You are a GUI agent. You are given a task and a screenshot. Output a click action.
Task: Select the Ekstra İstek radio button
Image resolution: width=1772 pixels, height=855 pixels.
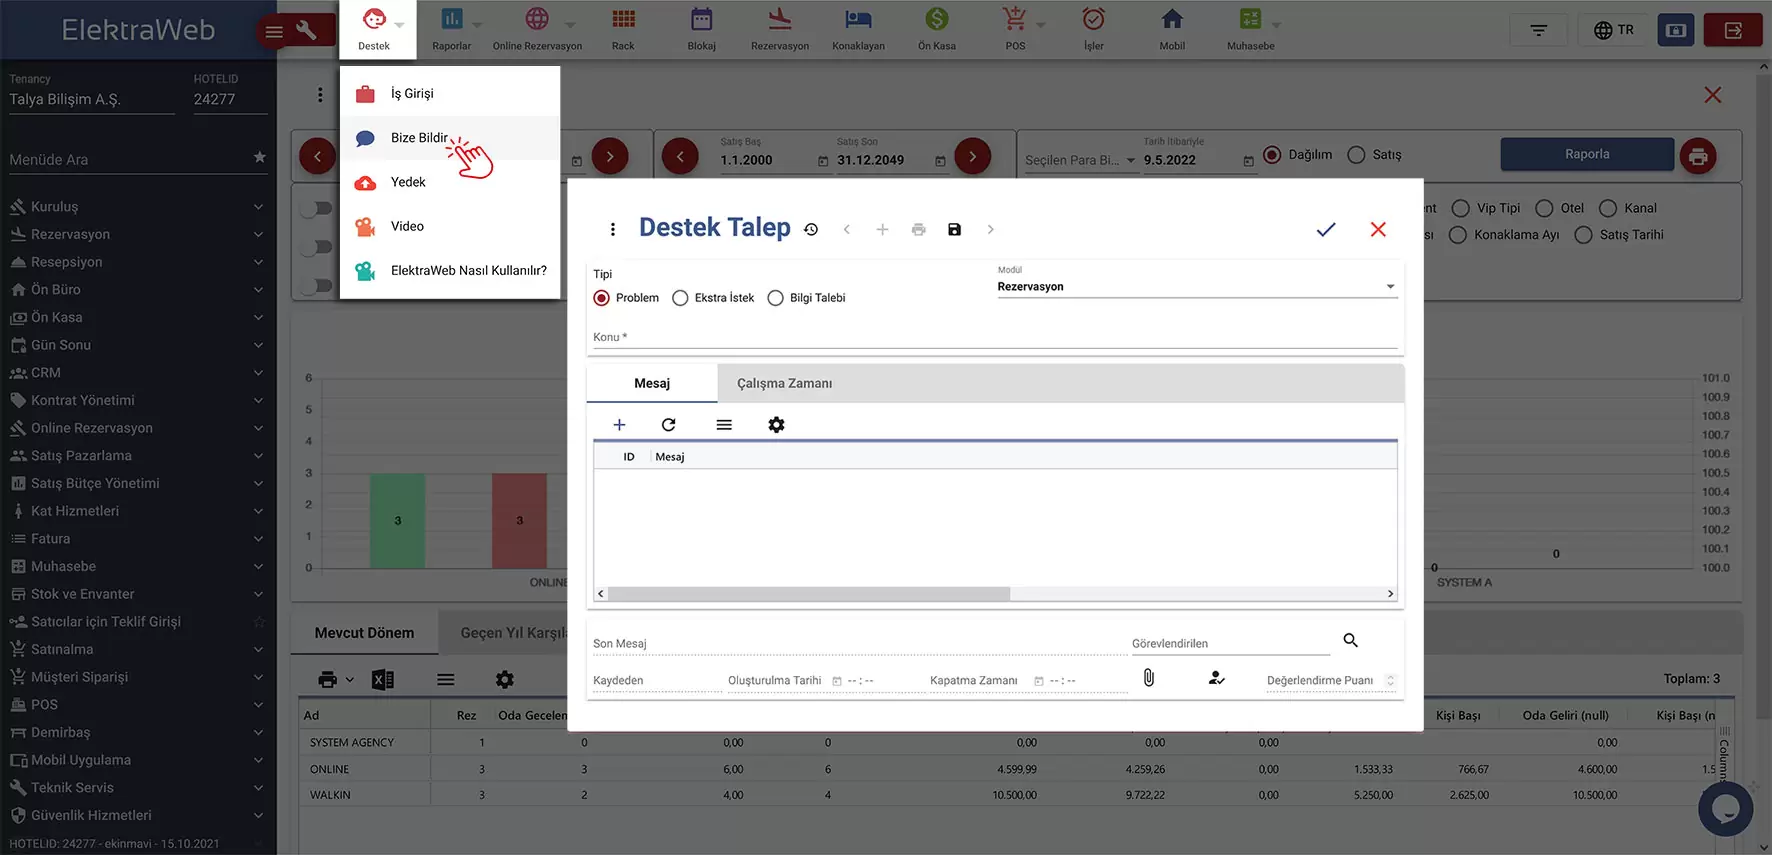[x=680, y=298]
